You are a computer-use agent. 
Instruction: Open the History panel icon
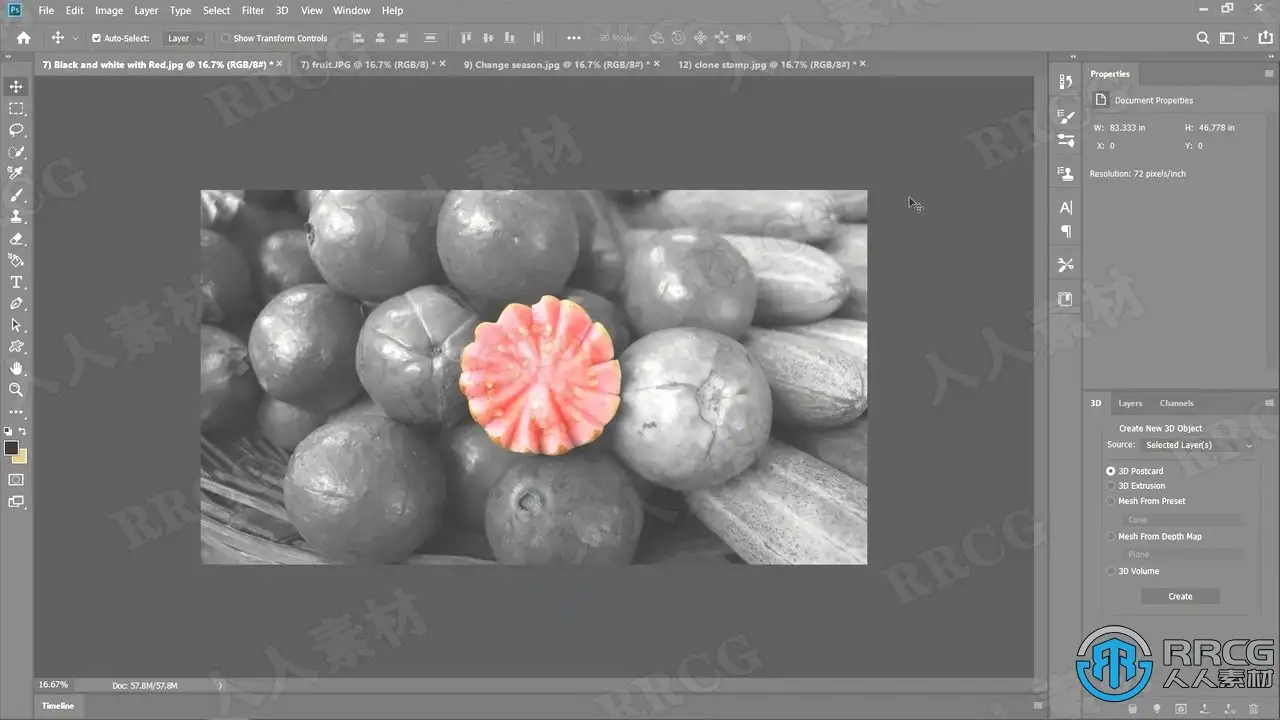1065,82
